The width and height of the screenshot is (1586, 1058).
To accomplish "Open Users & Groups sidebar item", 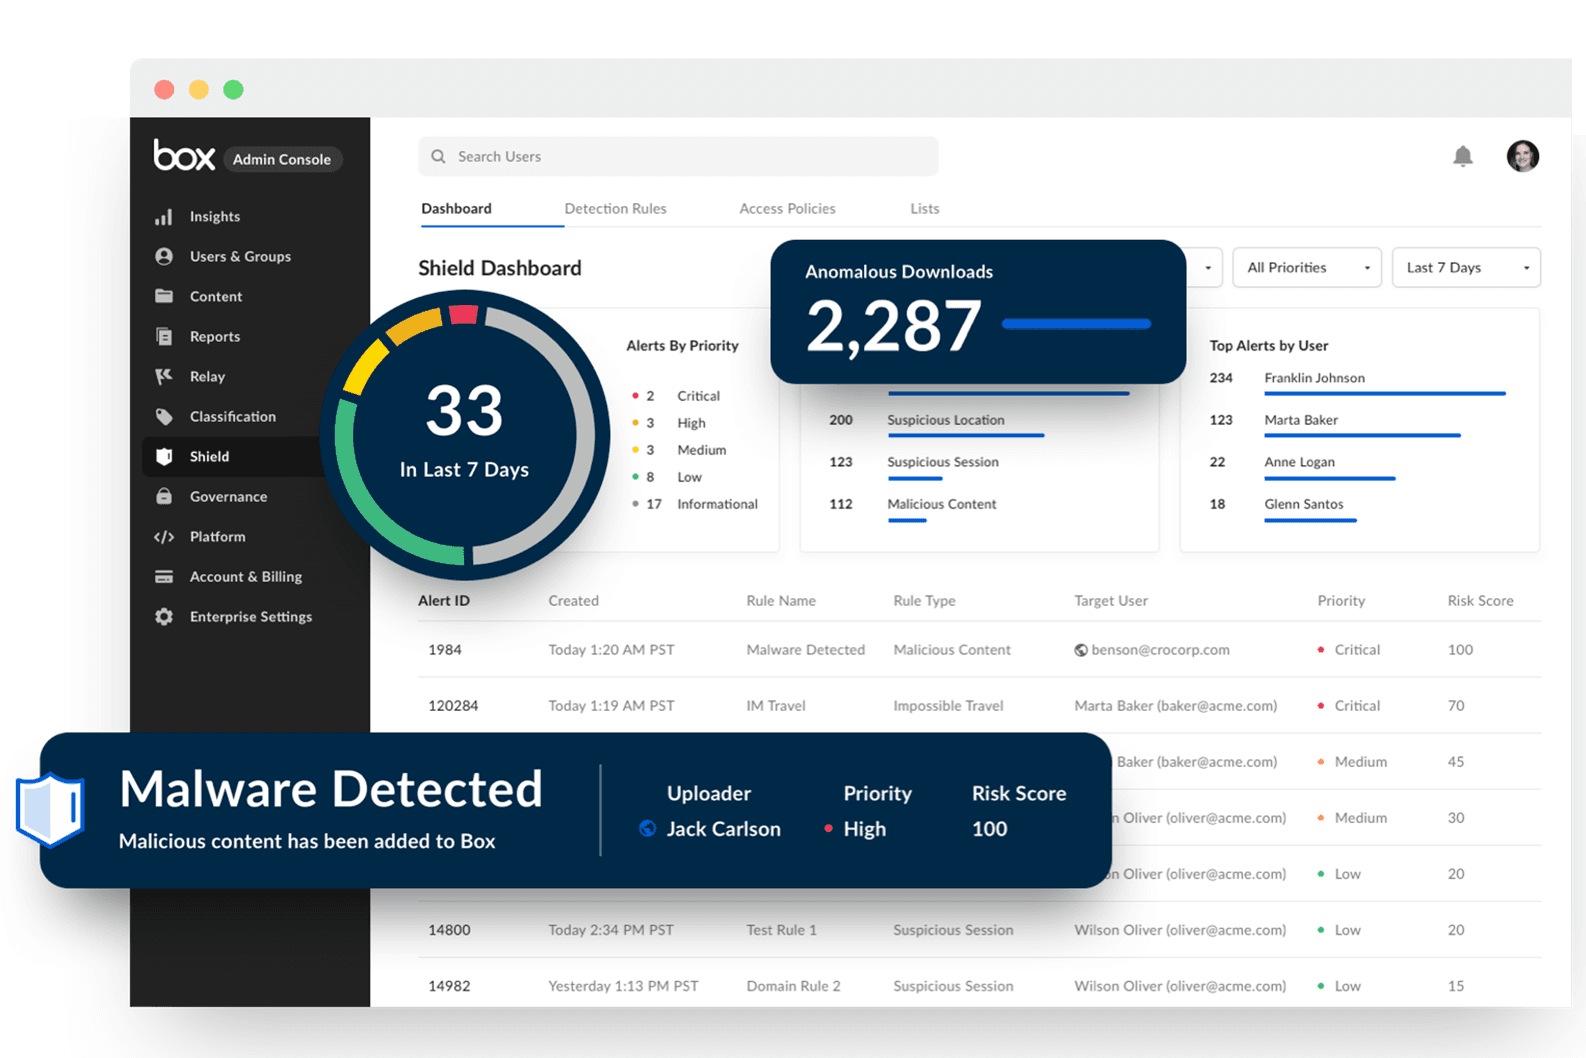I will click(x=240, y=257).
